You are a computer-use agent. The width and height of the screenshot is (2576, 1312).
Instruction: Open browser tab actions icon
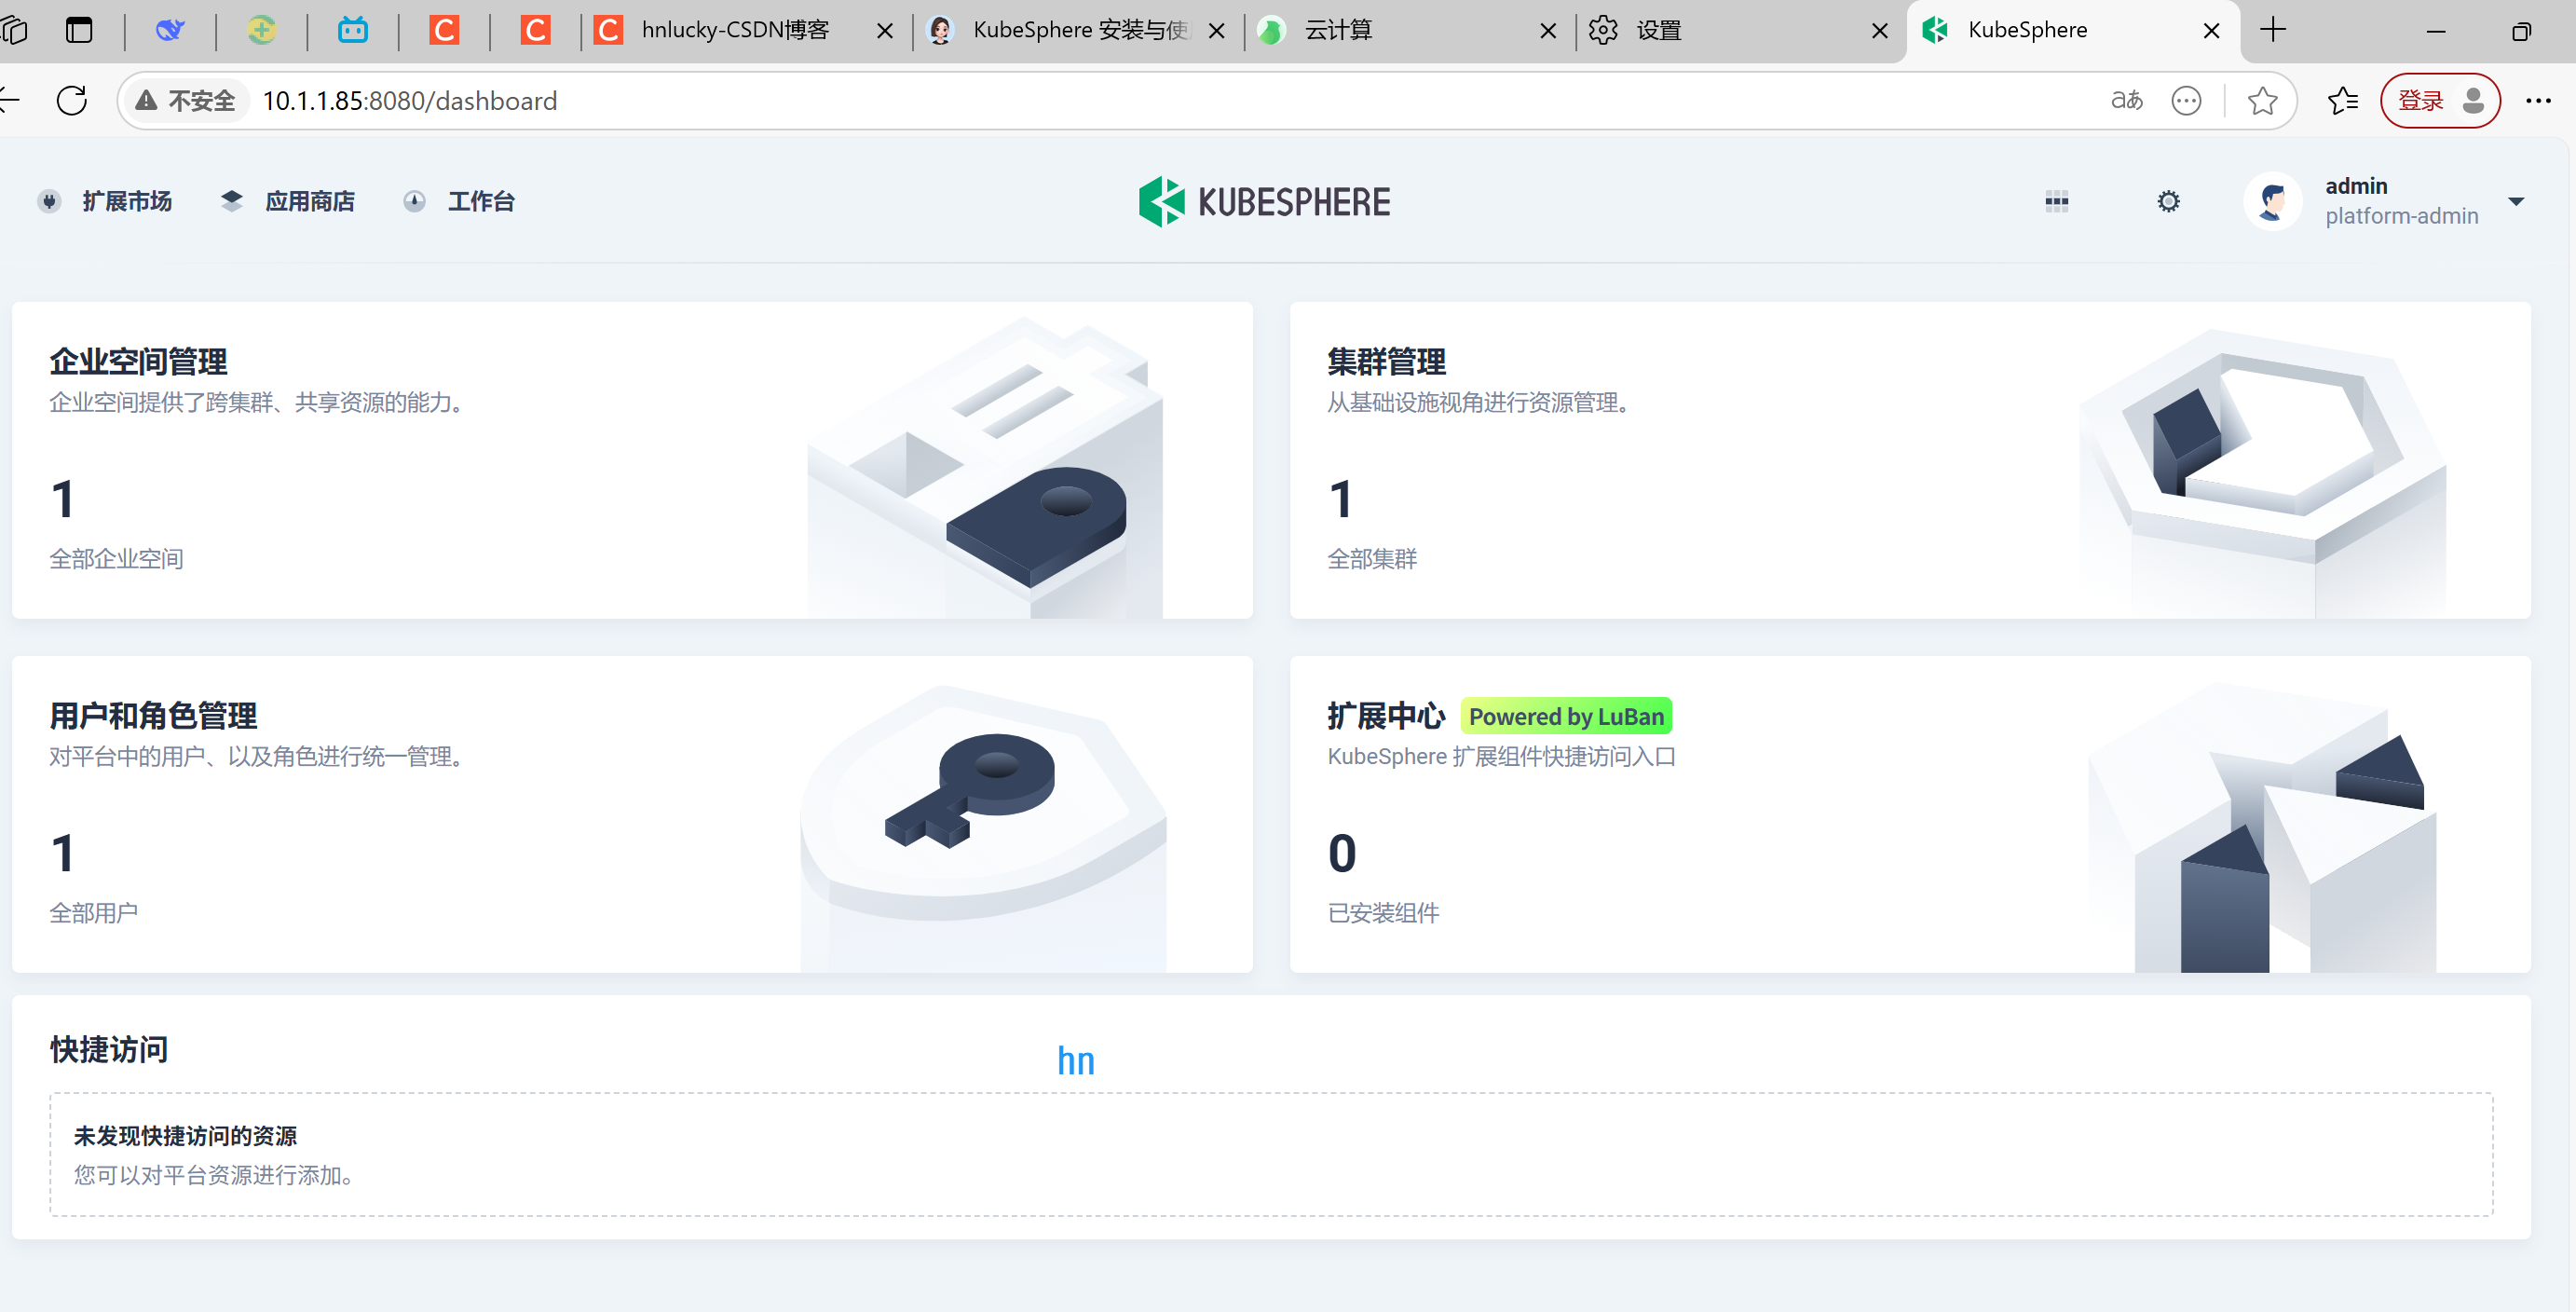(79, 30)
